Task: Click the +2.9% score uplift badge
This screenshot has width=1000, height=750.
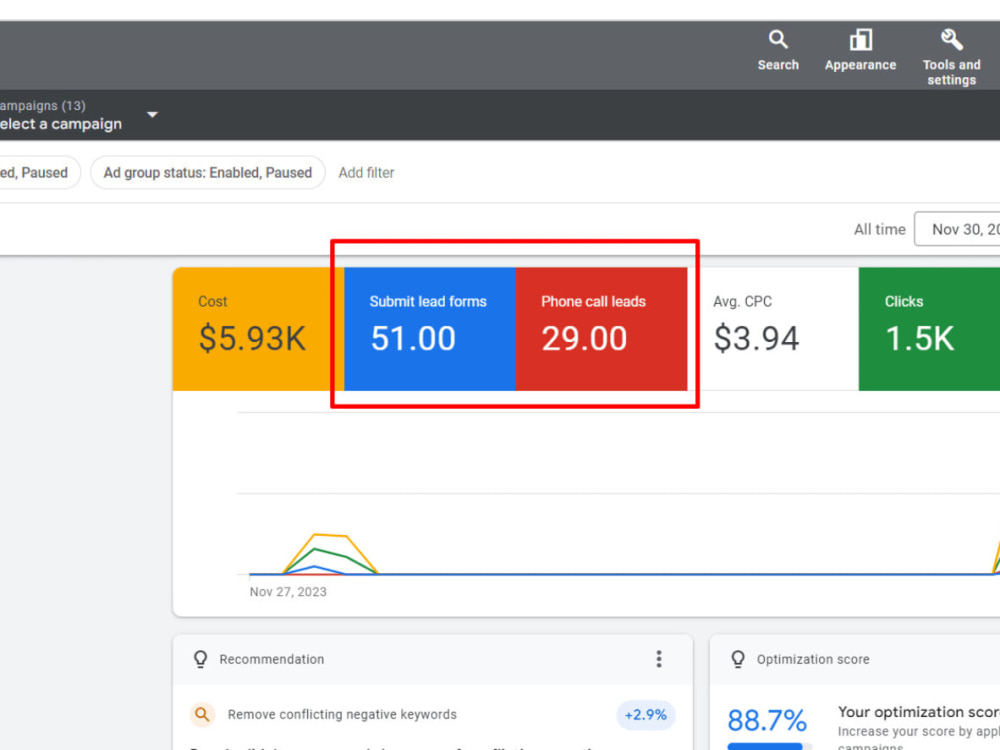Action: (645, 715)
